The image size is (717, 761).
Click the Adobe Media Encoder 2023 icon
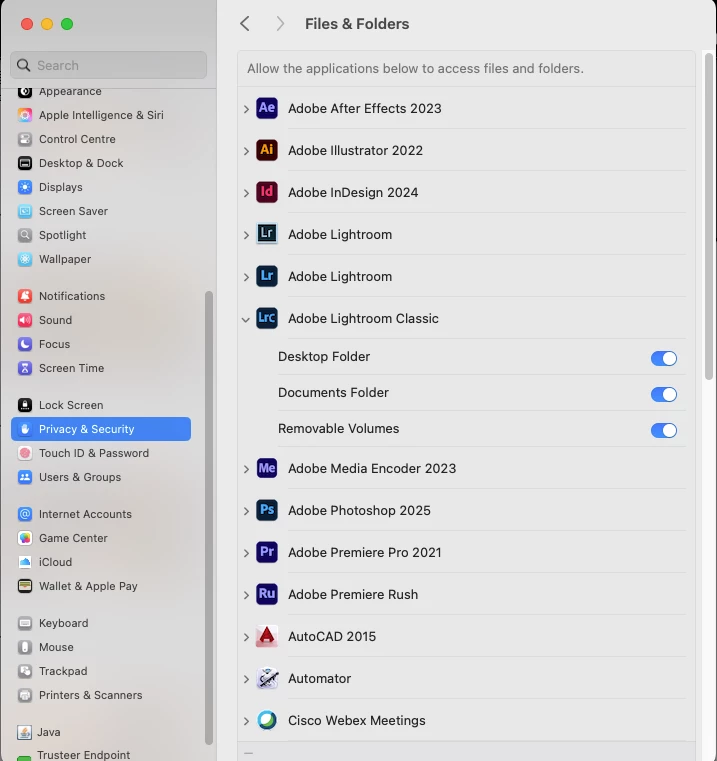click(267, 468)
